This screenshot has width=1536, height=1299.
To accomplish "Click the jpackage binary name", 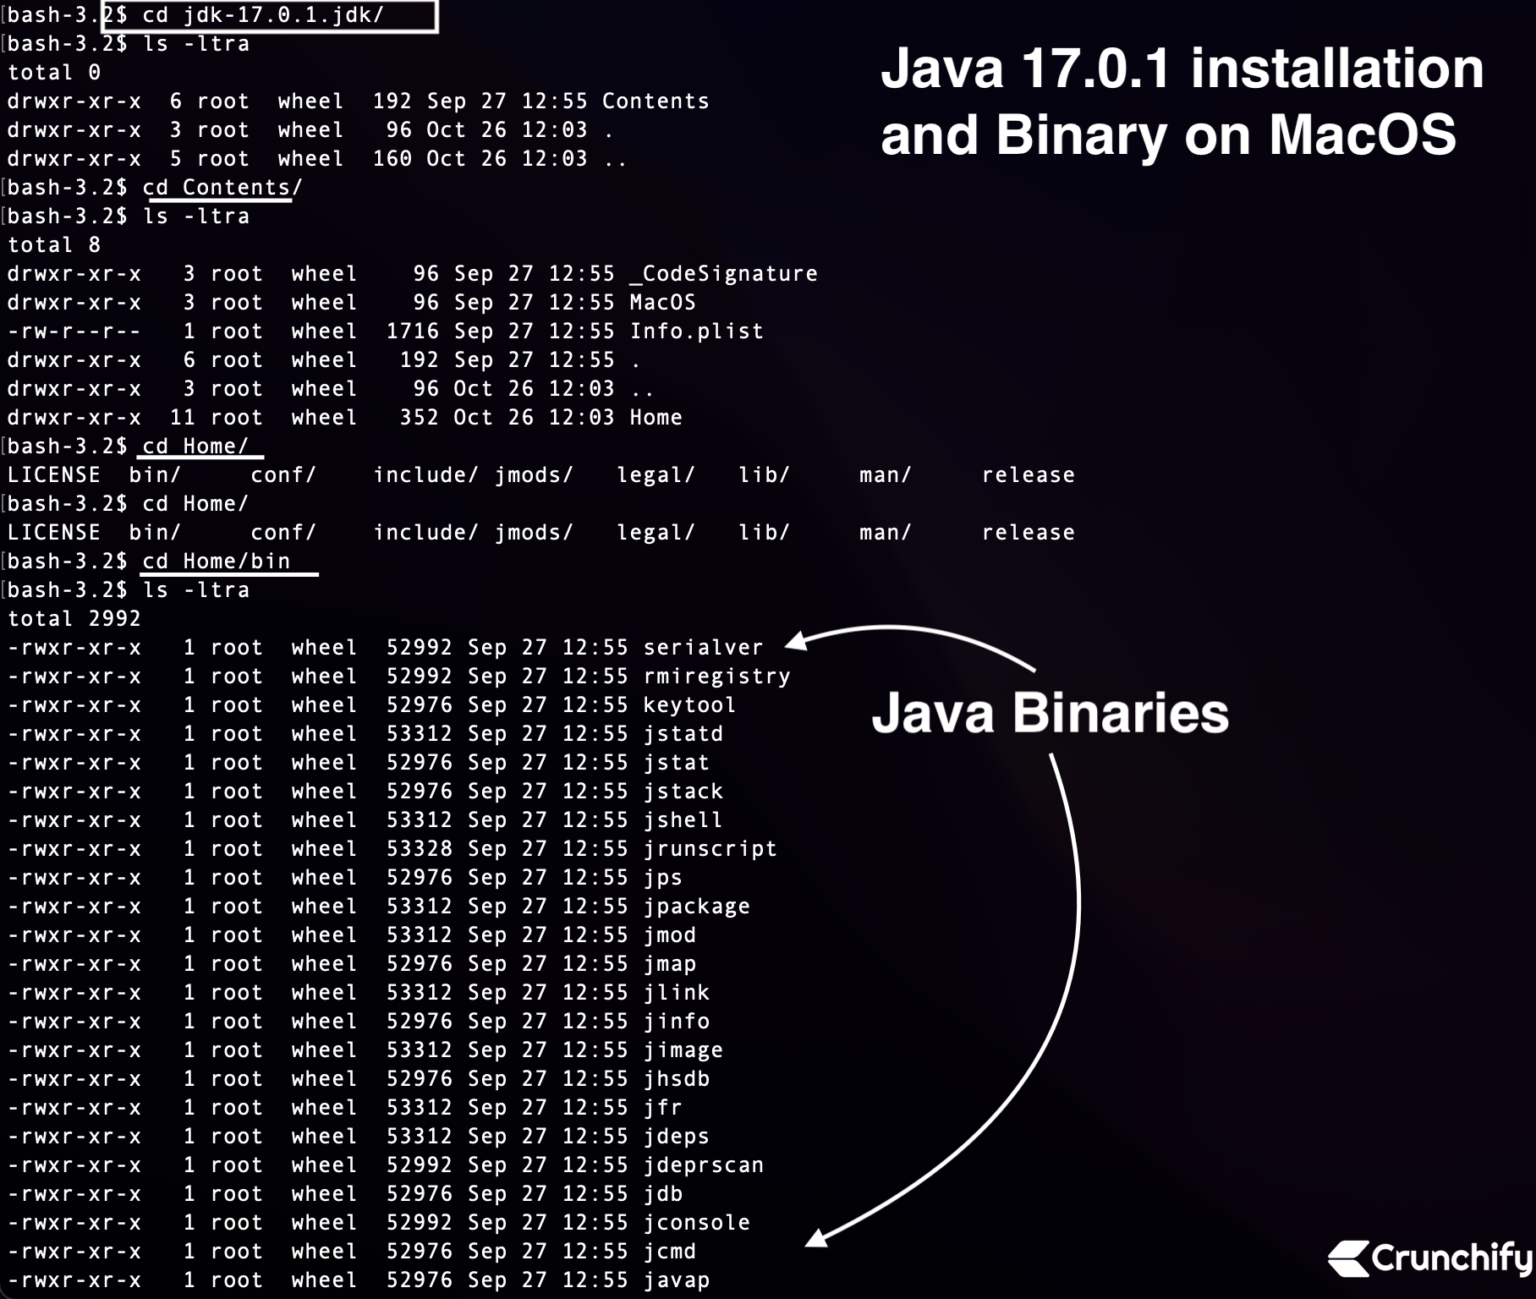I will pyautogui.click(x=696, y=907).
